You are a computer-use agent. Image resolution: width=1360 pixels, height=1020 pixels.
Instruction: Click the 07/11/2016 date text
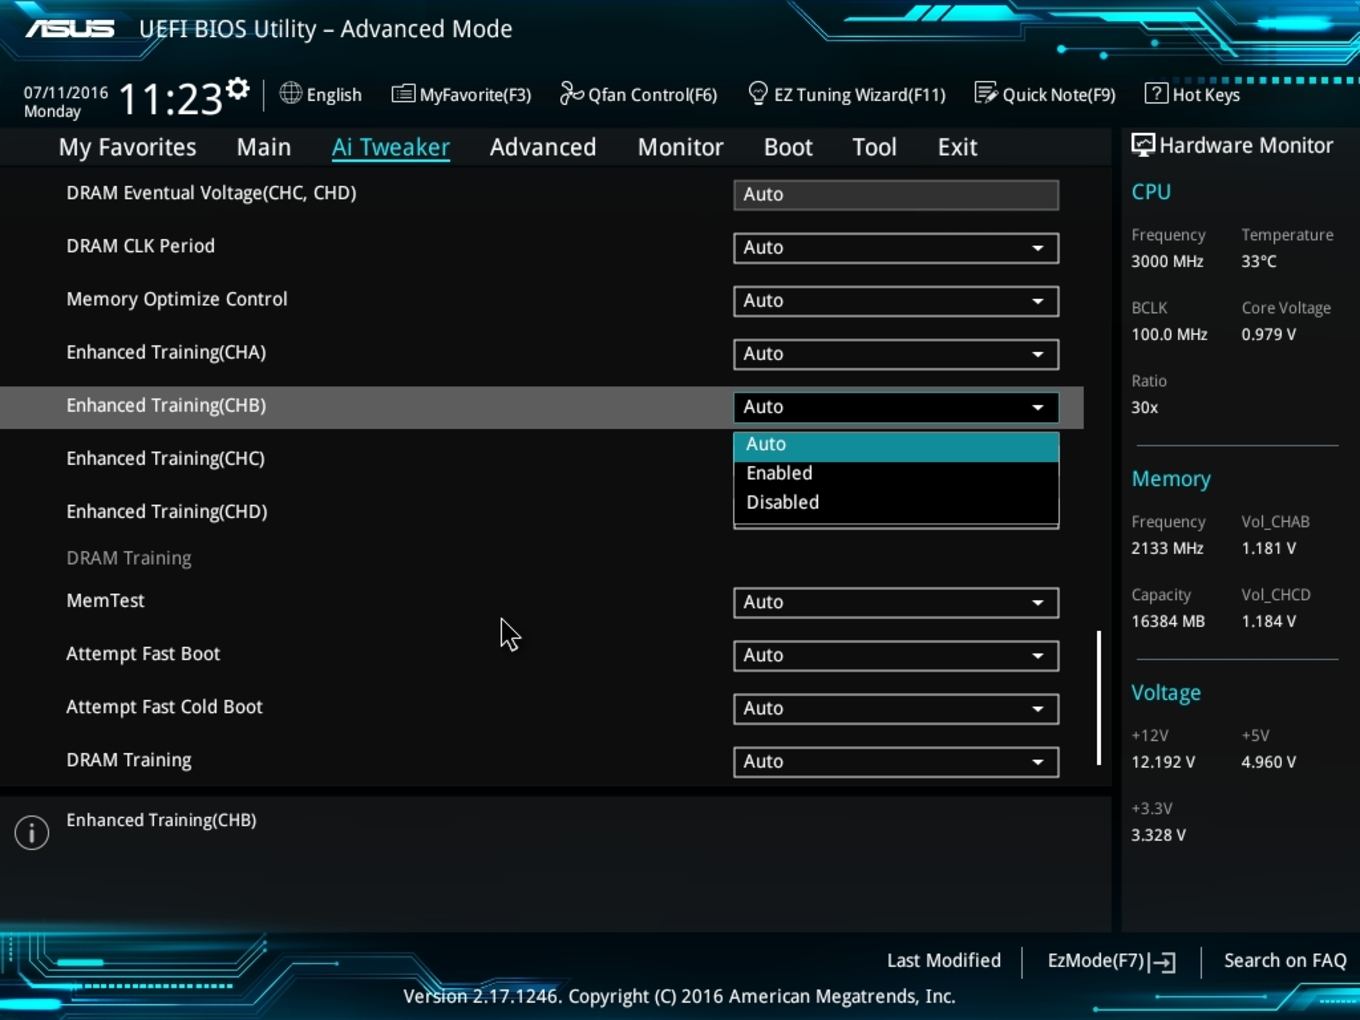pos(66,92)
